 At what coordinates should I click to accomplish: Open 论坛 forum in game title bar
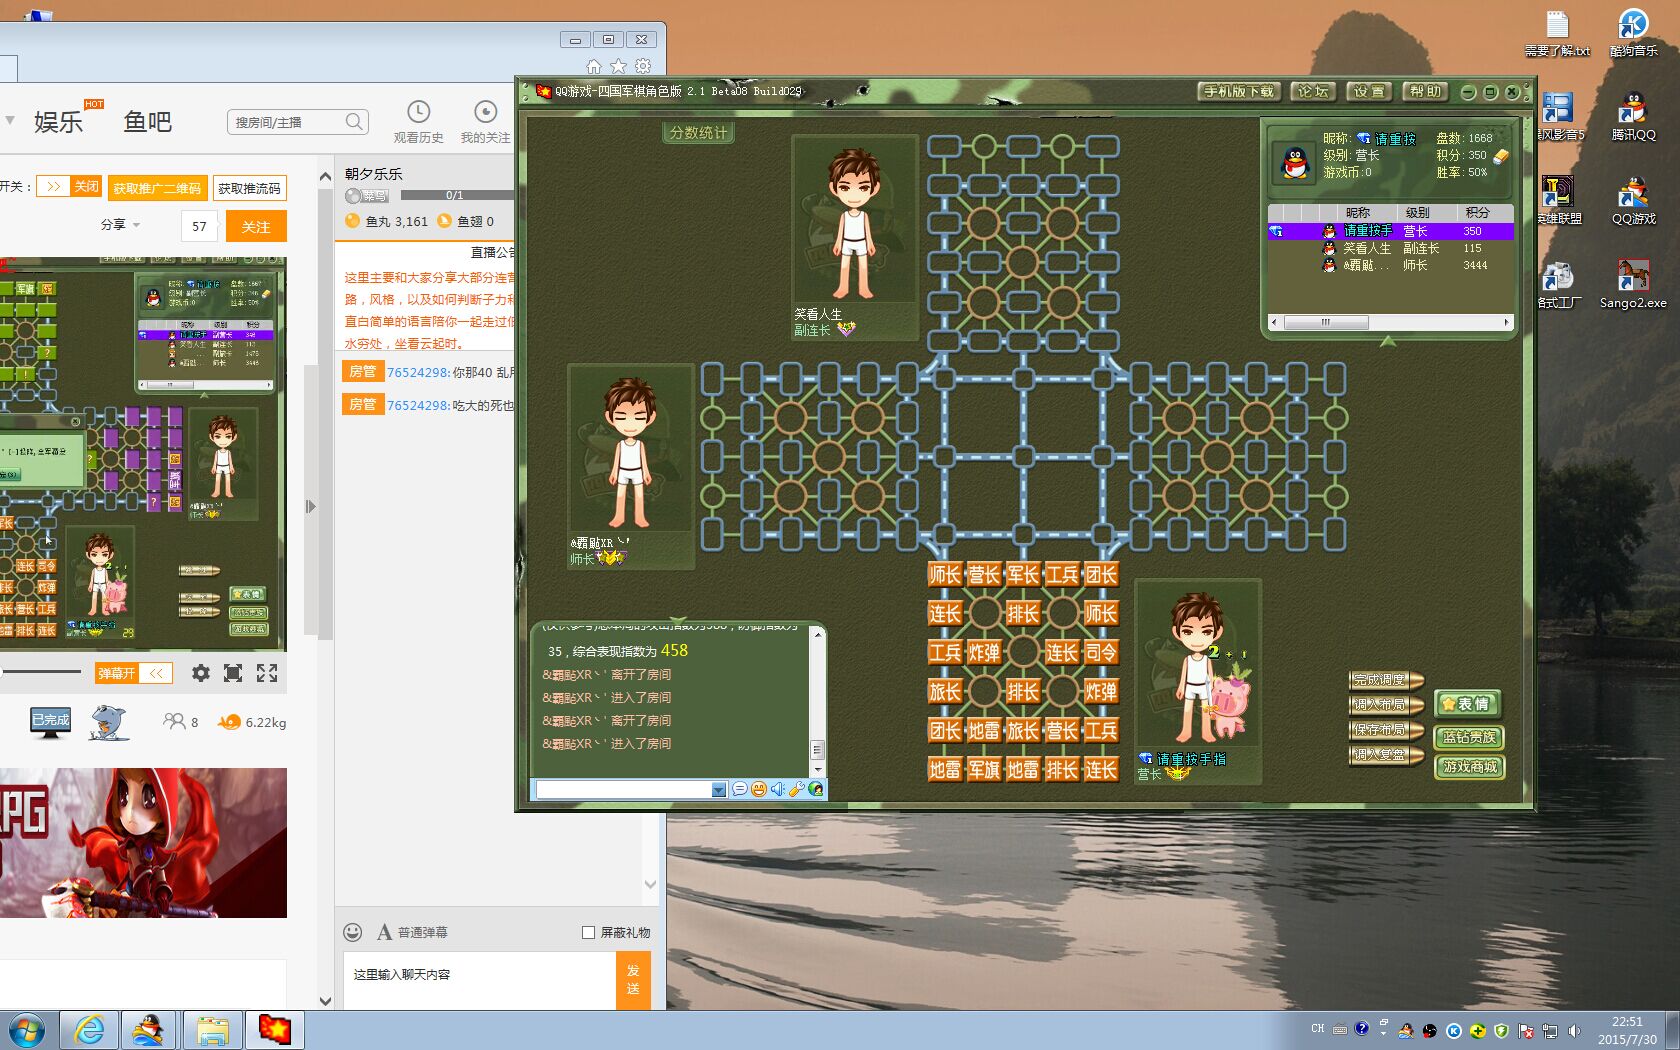tap(1313, 91)
